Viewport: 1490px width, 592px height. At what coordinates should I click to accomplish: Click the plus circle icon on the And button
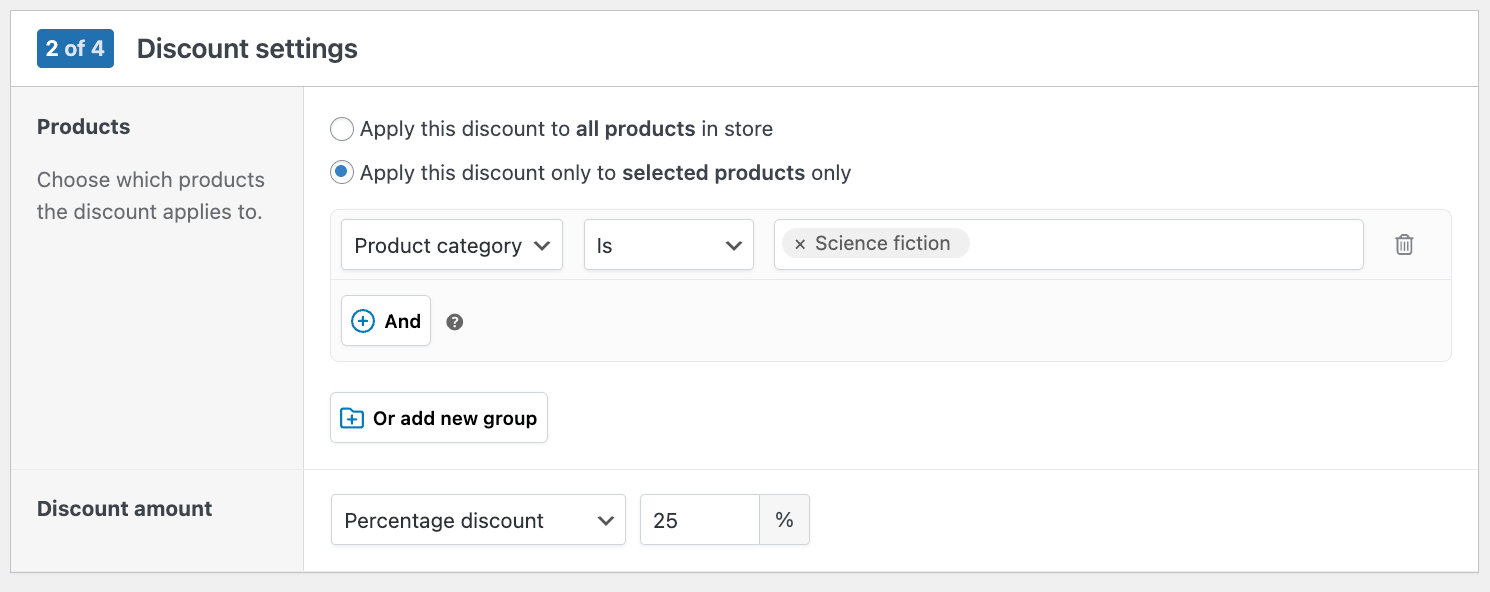click(362, 320)
